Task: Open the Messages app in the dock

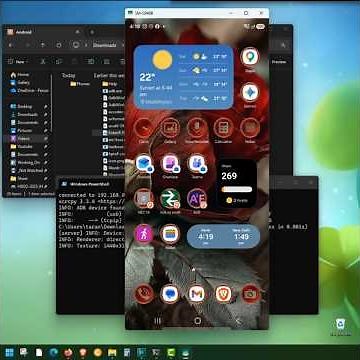Action: (170, 294)
